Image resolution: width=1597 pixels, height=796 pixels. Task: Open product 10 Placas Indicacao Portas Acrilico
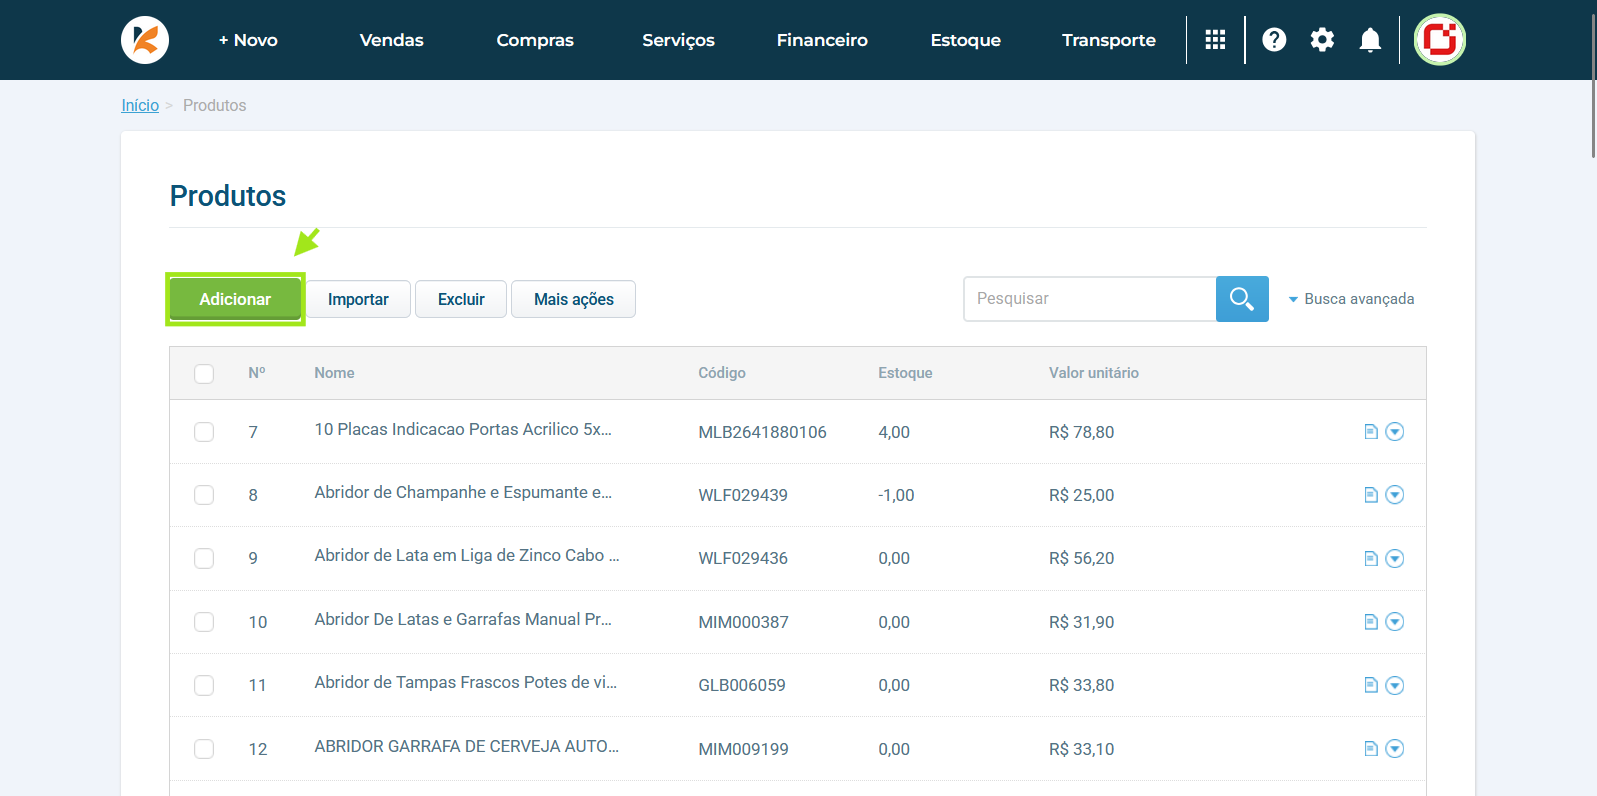coord(463,429)
